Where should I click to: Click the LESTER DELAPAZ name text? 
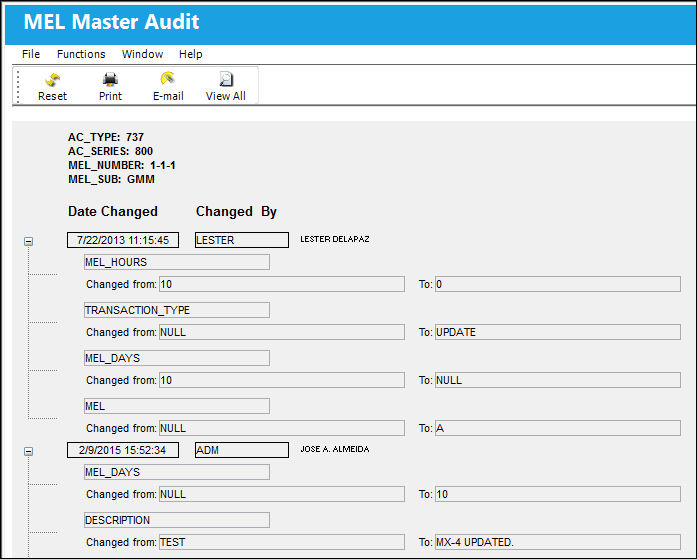click(x=335, y=239)
